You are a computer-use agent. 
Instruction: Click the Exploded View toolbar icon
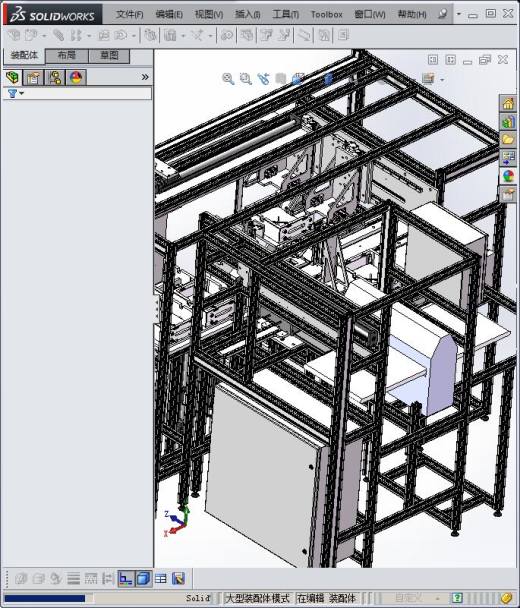(x=266, y=36)
